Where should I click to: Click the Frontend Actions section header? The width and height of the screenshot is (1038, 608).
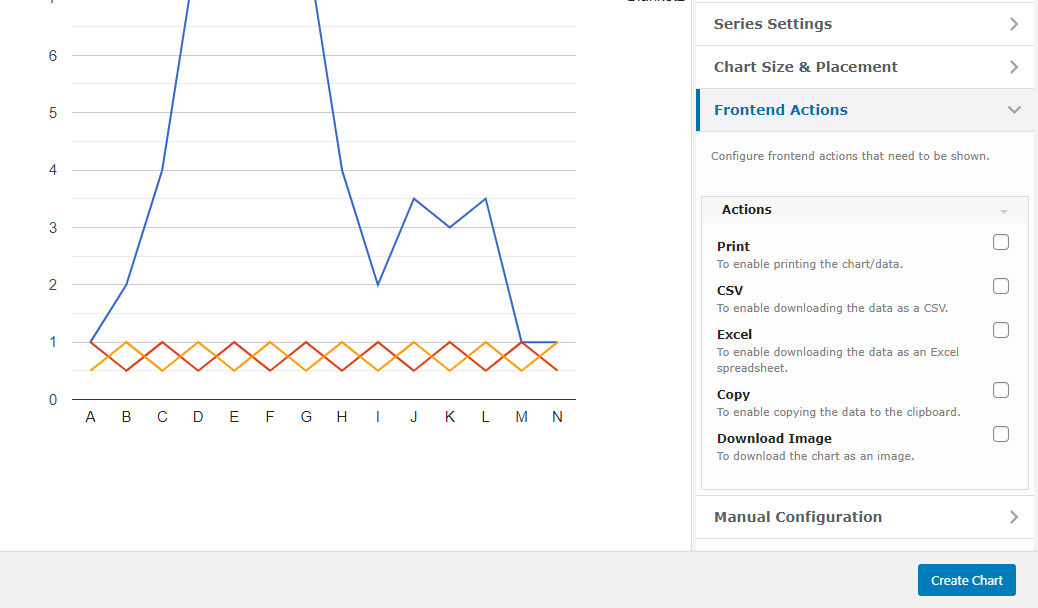[x=781, y=110]
